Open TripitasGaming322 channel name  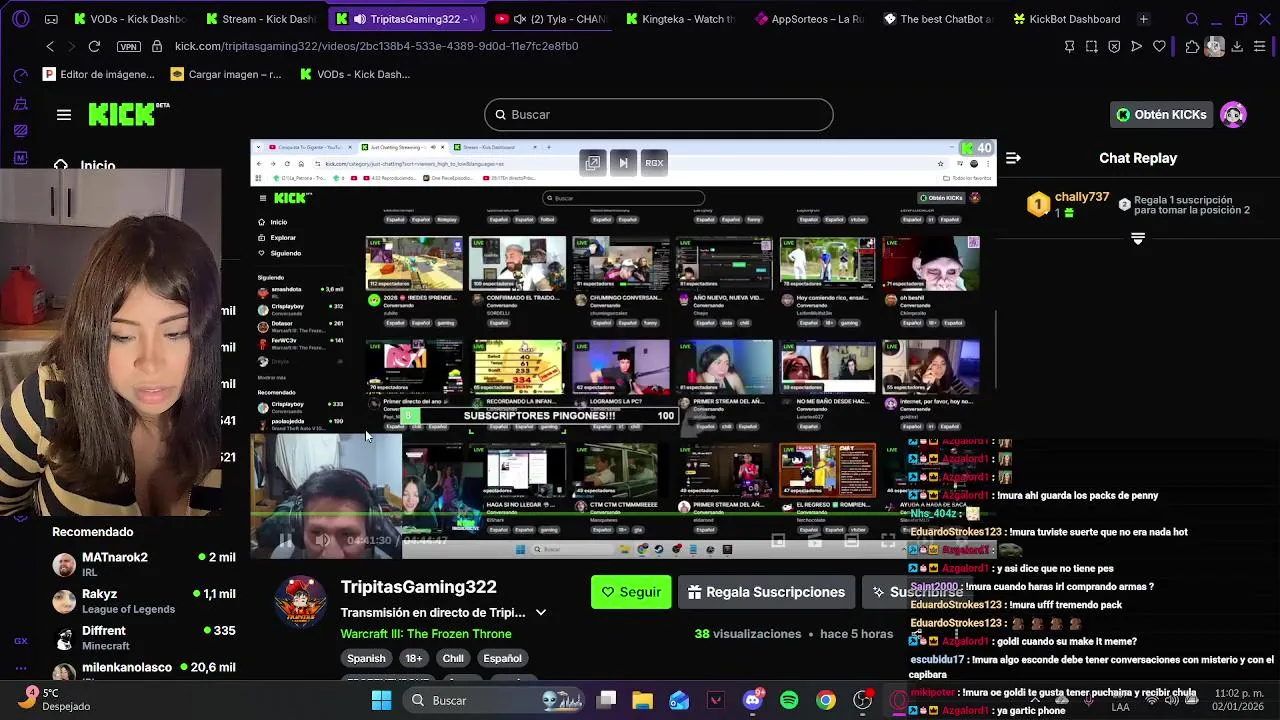(418, 587)
